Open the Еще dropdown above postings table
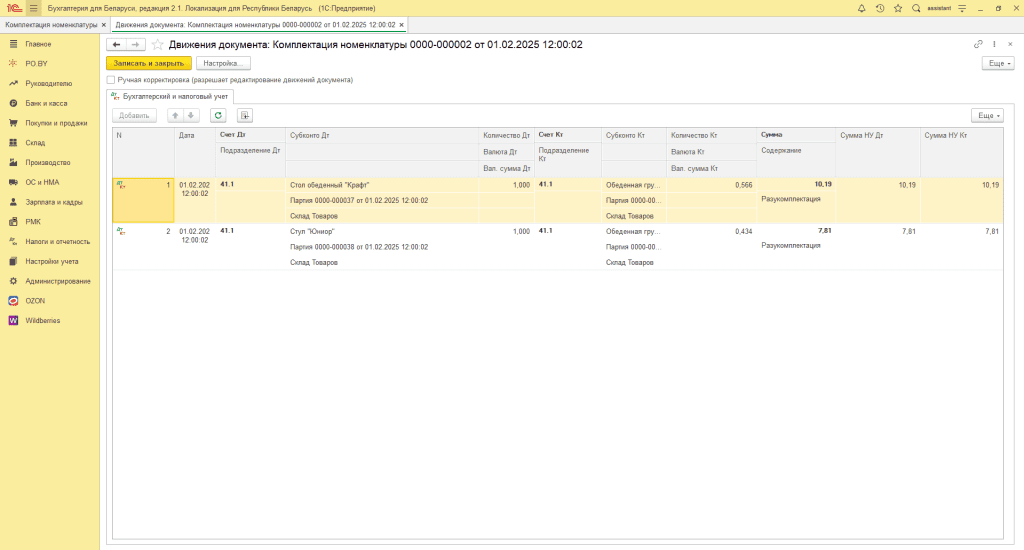Viewport: 1024px width, 550px height. click(987, 116)
